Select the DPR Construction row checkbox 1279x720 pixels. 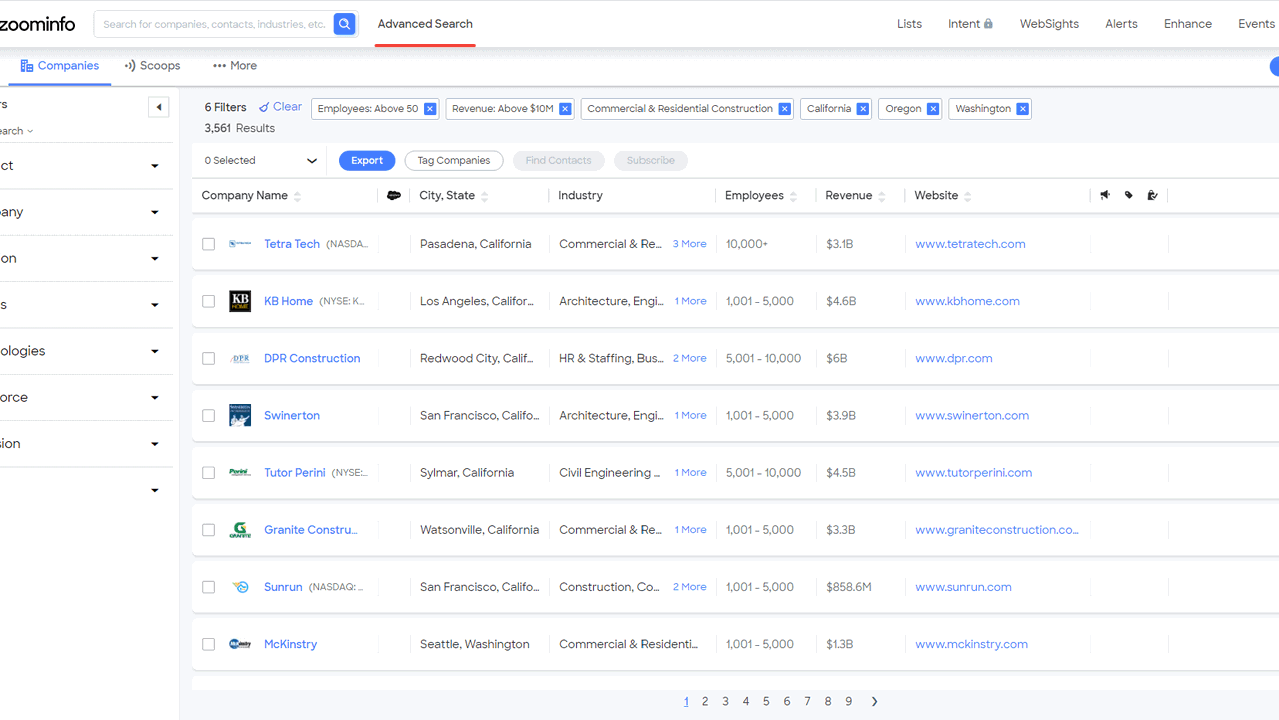coord(209,358)
